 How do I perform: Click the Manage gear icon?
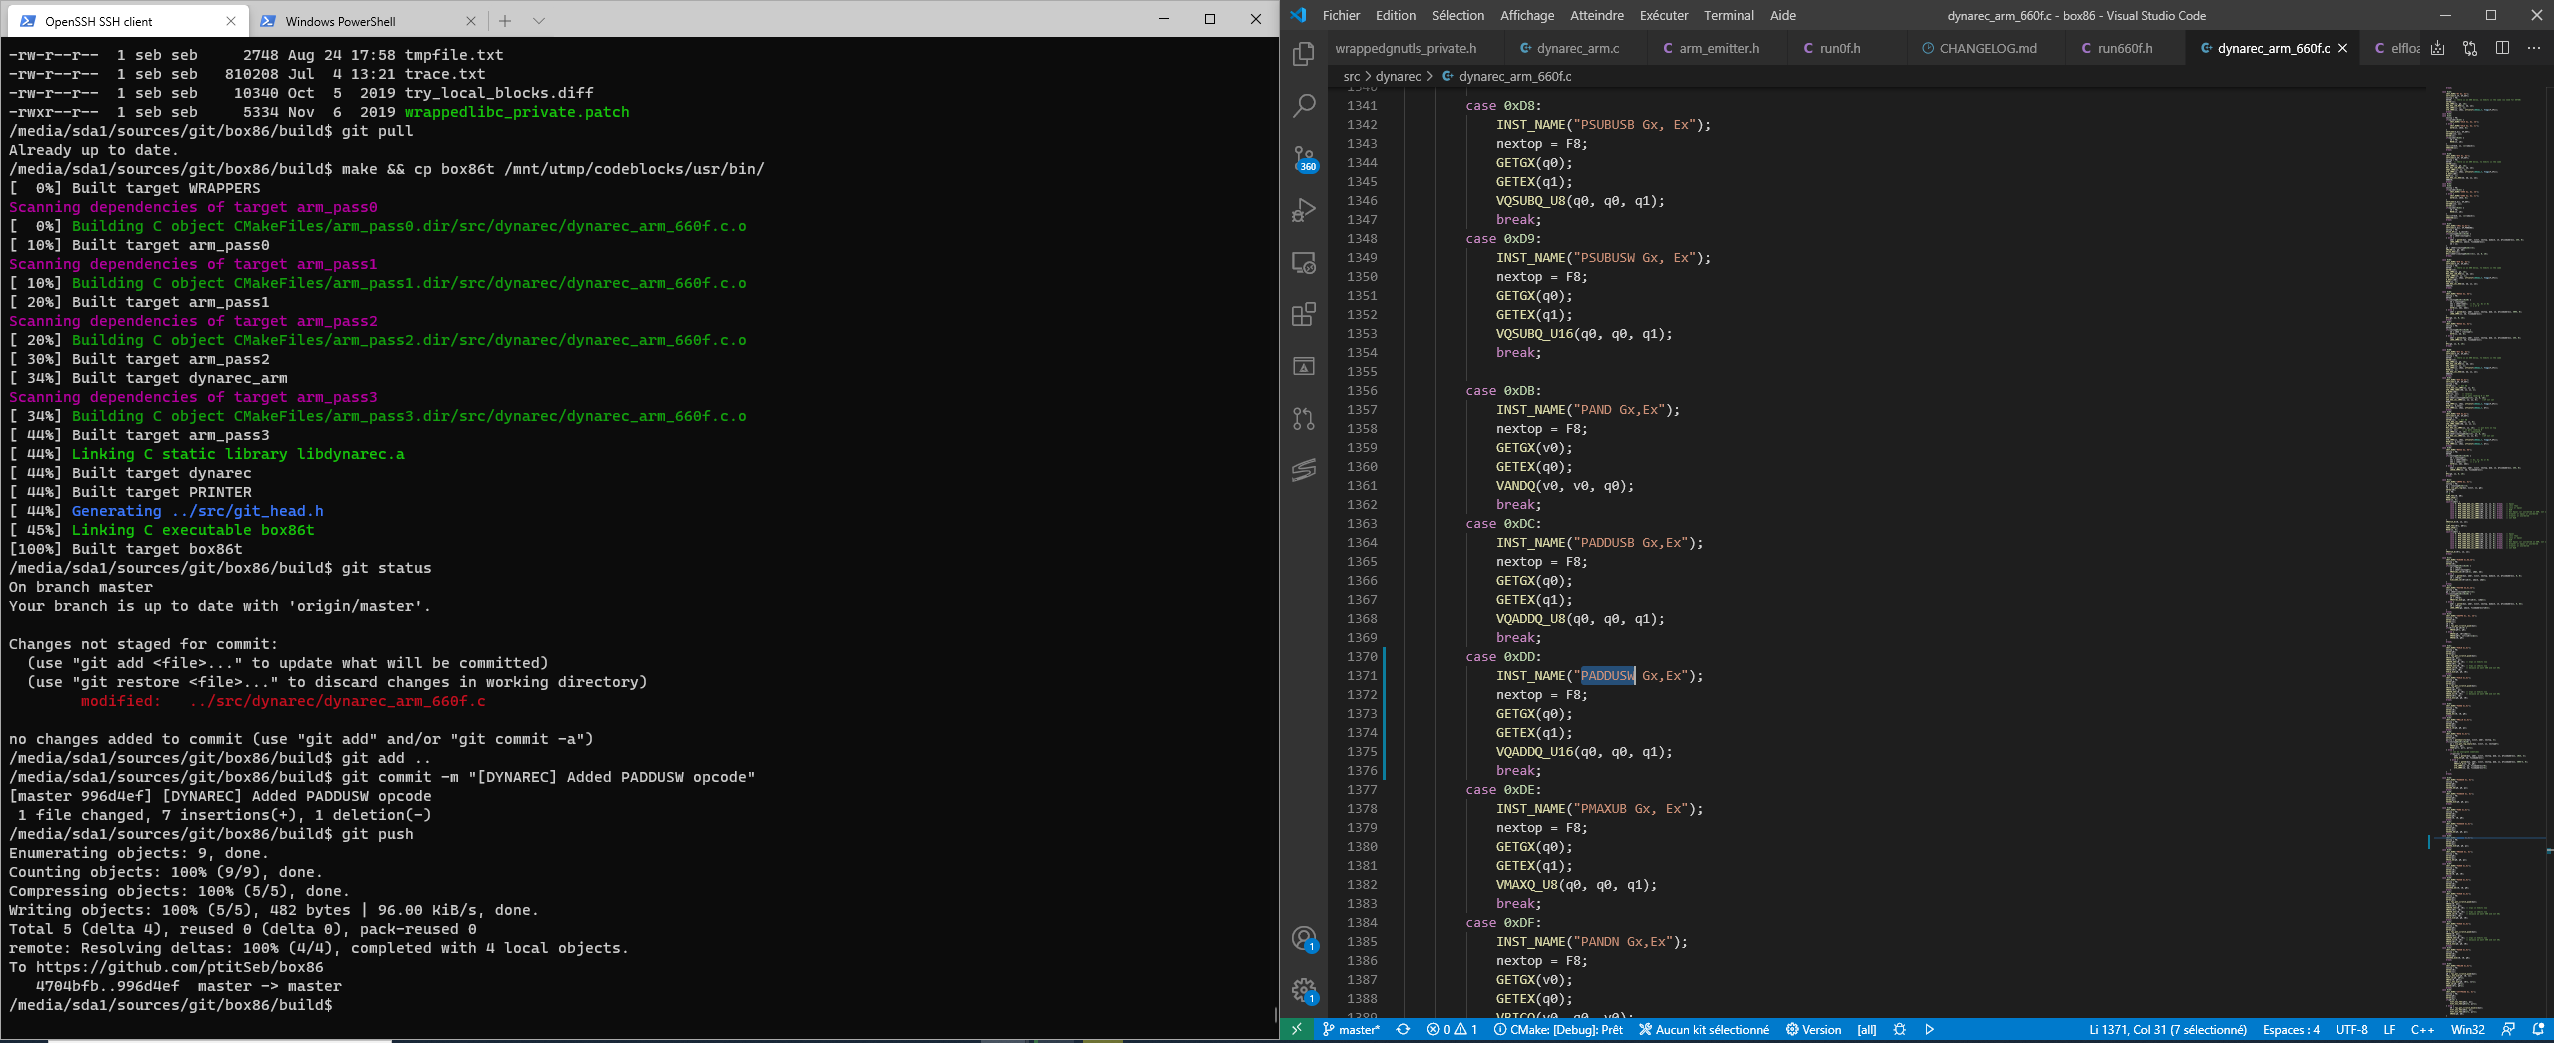click(1304, 990)
